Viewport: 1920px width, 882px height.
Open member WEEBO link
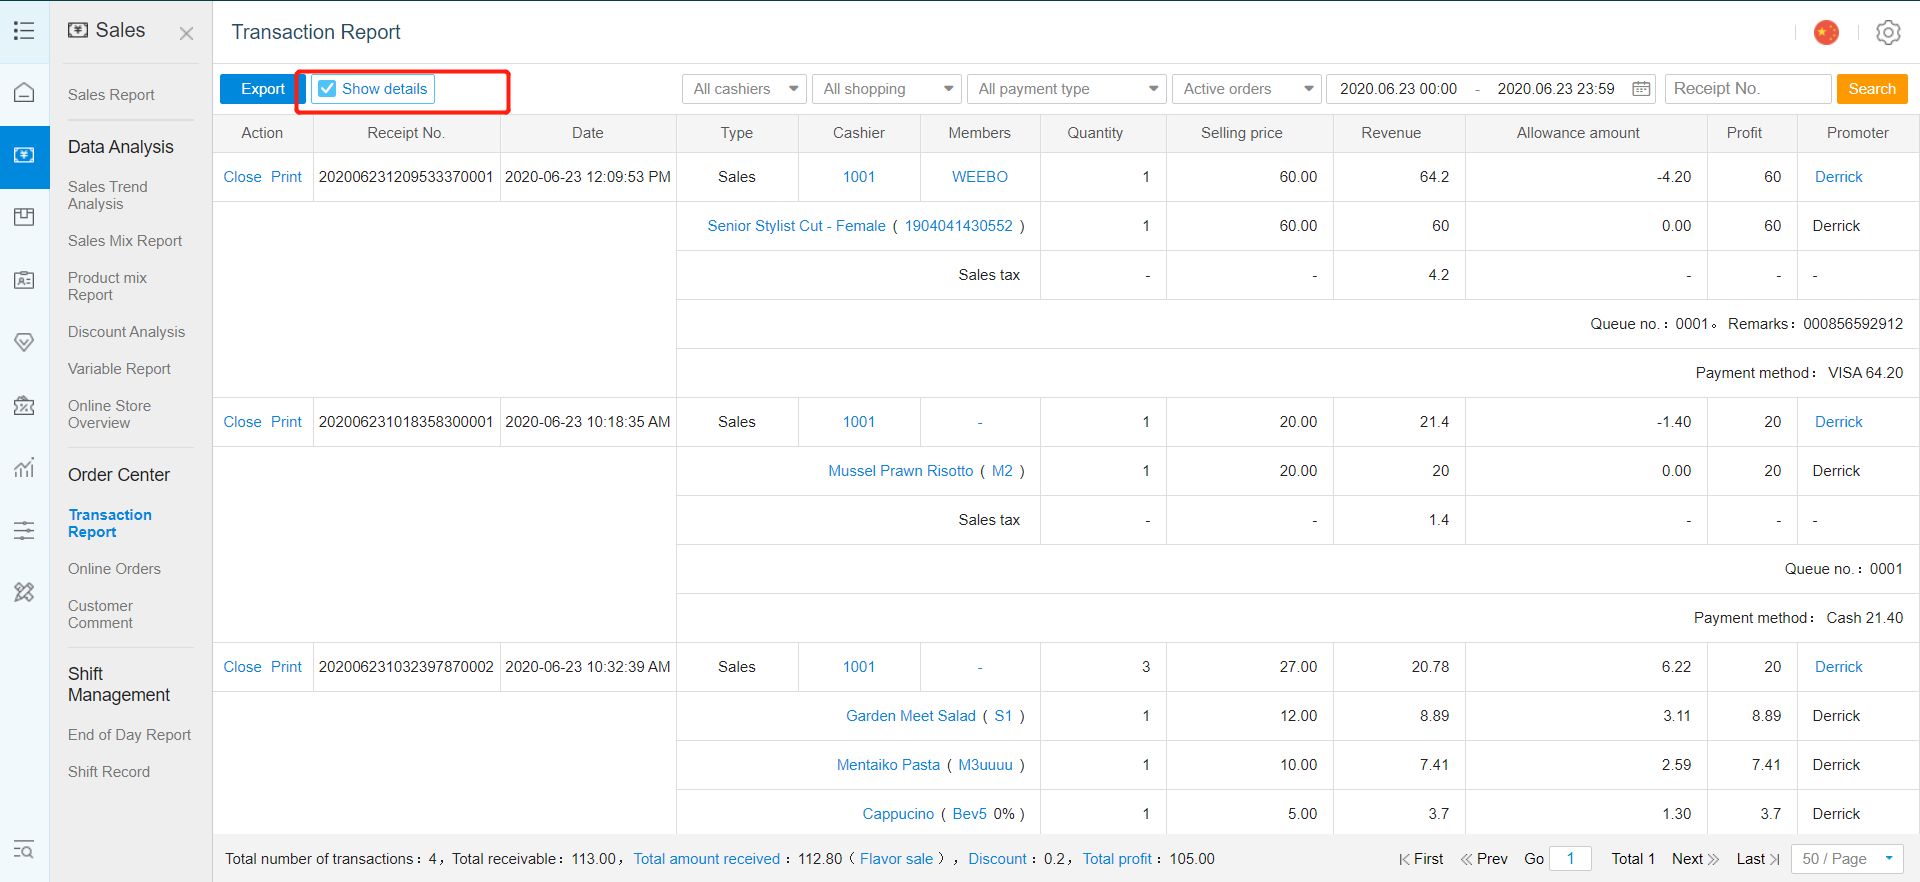click(x=979, y=177)
